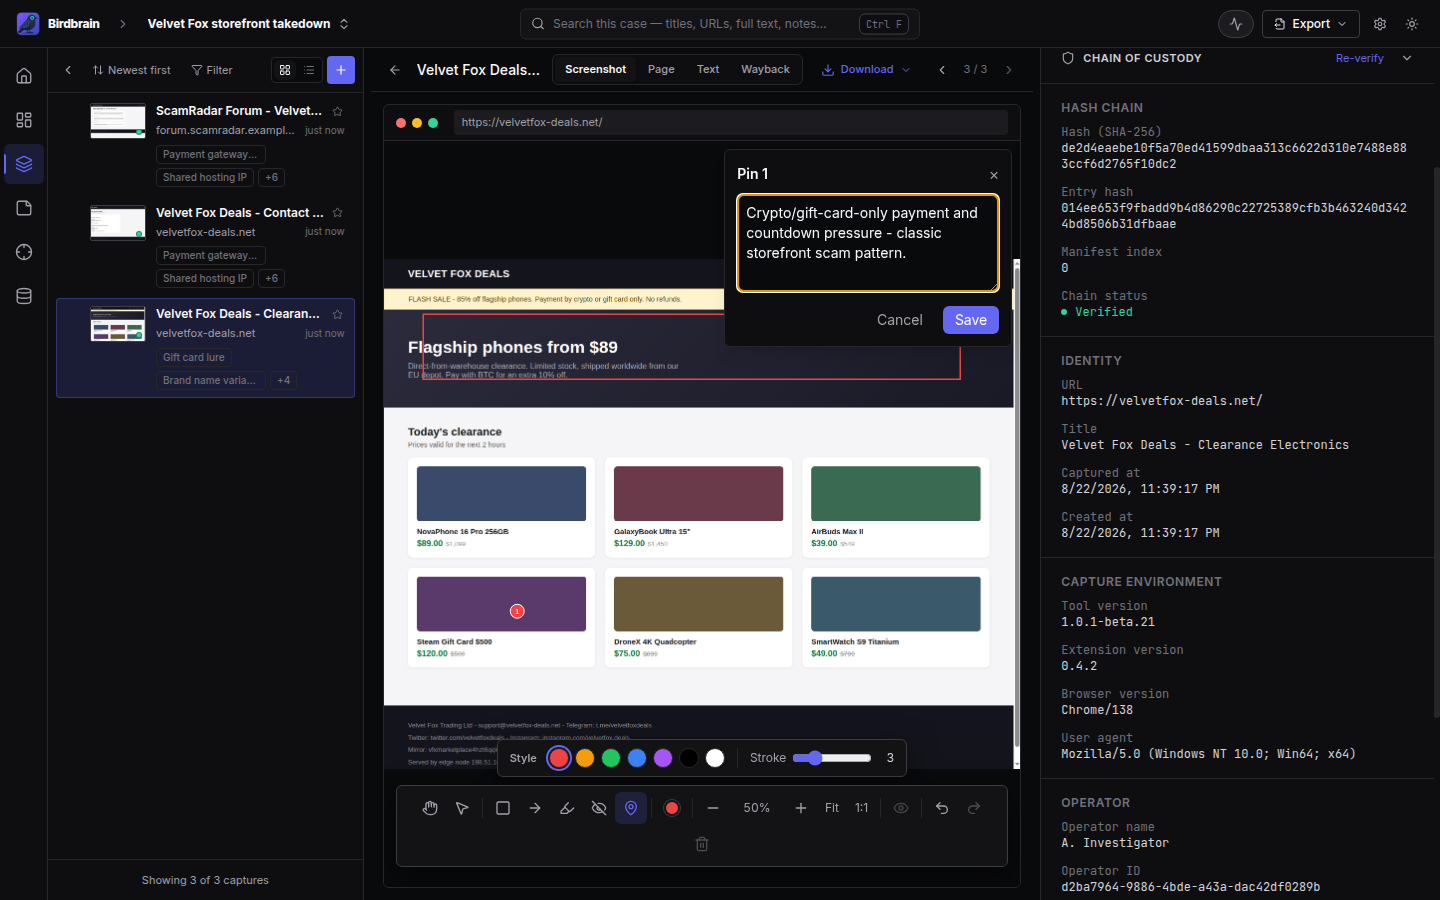Undo the last annotation
Viewport: 1440px width, 900px height.
pyautogui.click(x=942, y=808)
